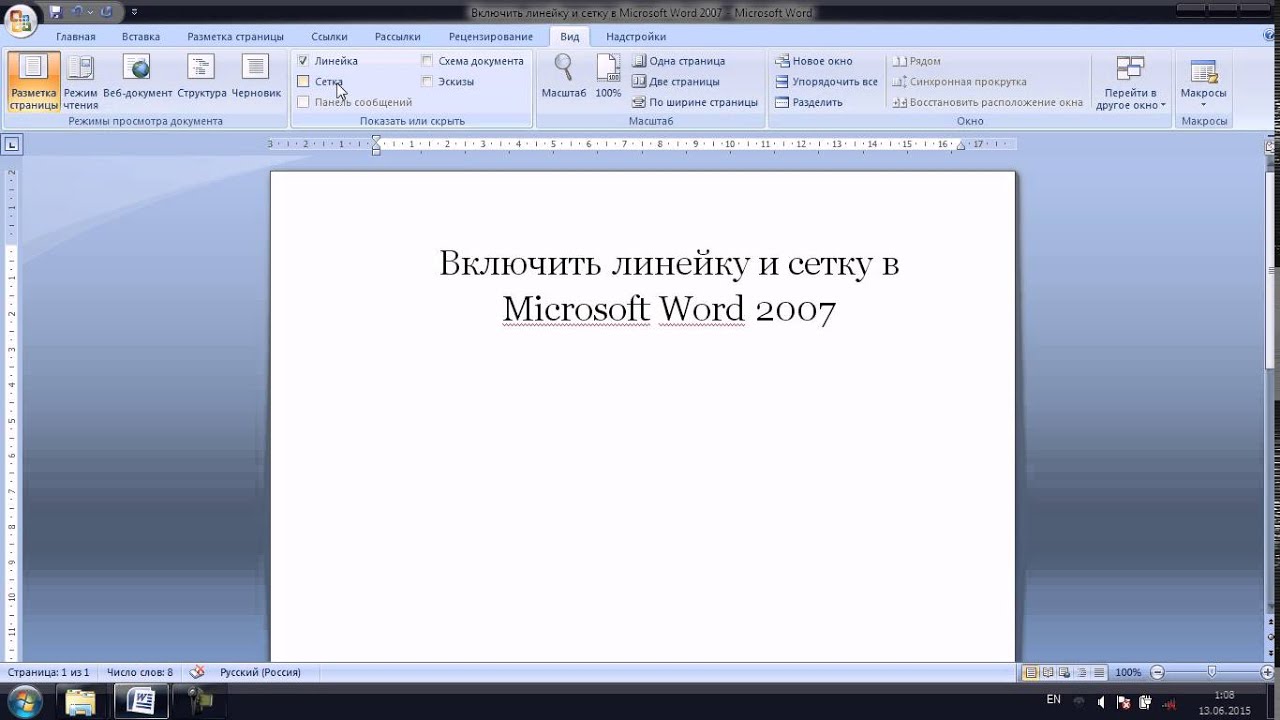Click the first-line indent marker on the ruler
1280x720 pixels.
pyautogui.click(x=376, y=140)
